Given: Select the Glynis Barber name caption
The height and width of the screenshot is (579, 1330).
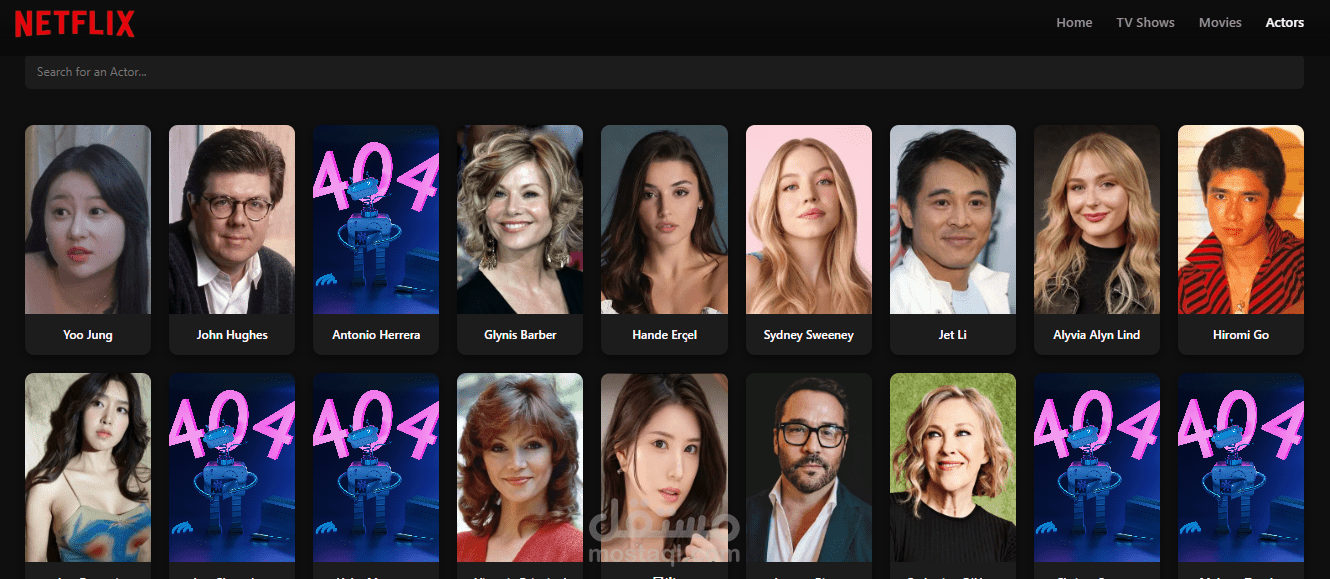Looking at the screenshot, I should point(520,335).
